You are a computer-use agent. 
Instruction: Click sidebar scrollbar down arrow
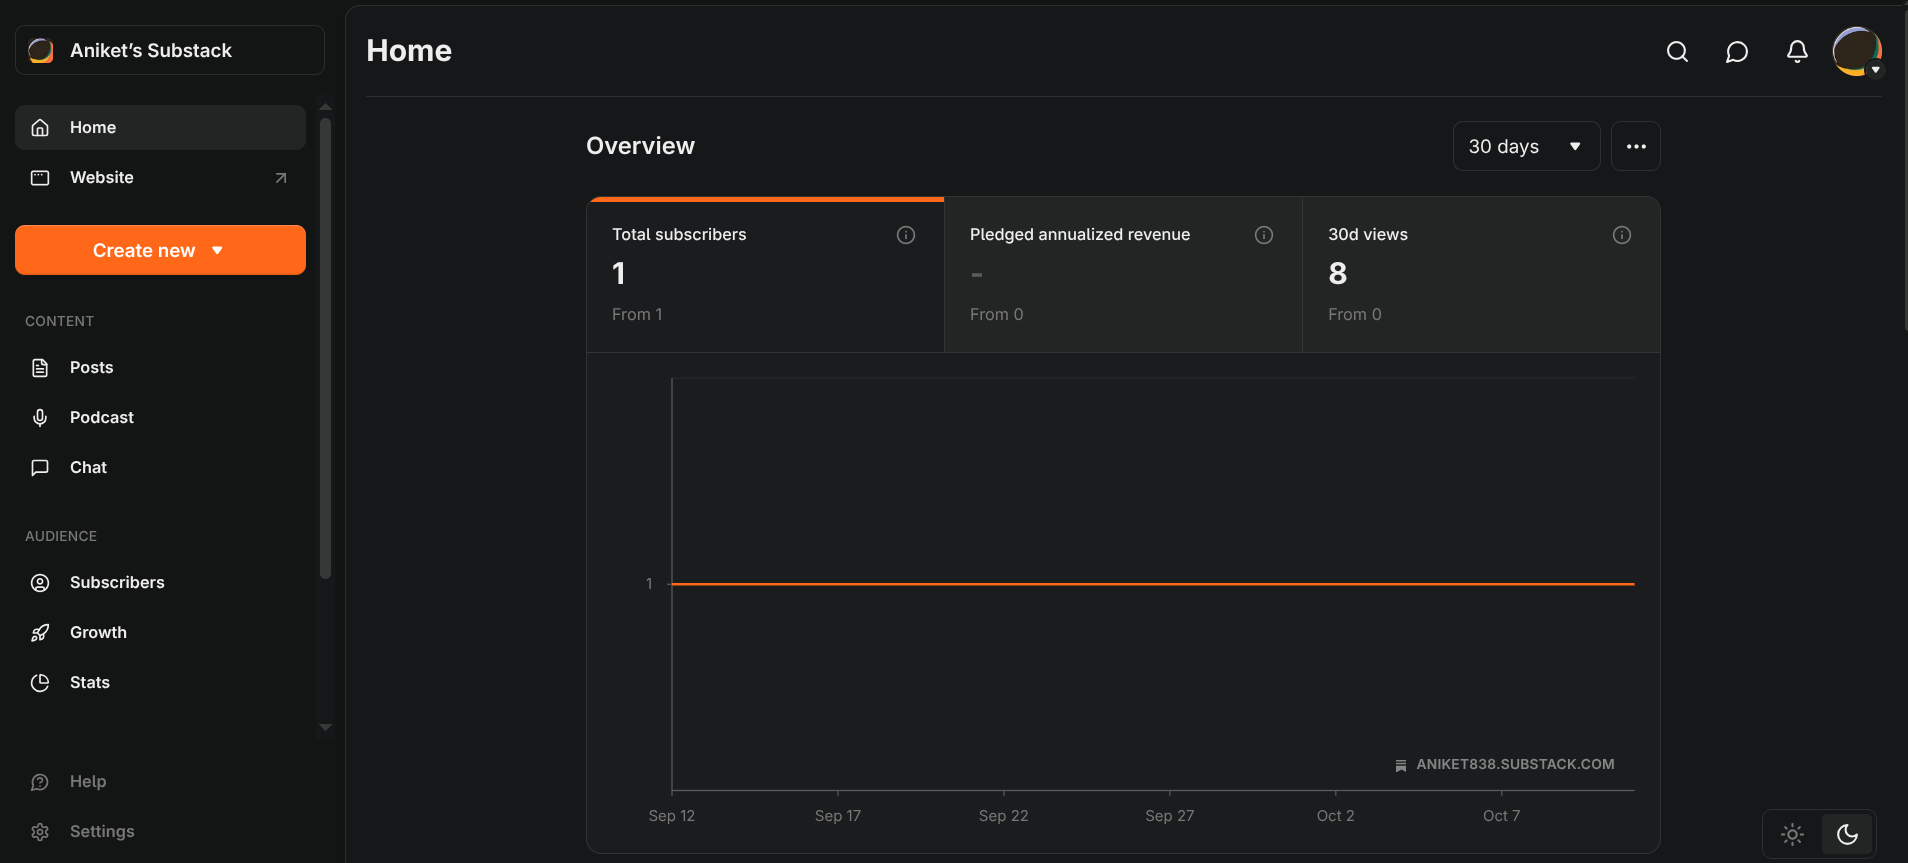click(325, 728)
